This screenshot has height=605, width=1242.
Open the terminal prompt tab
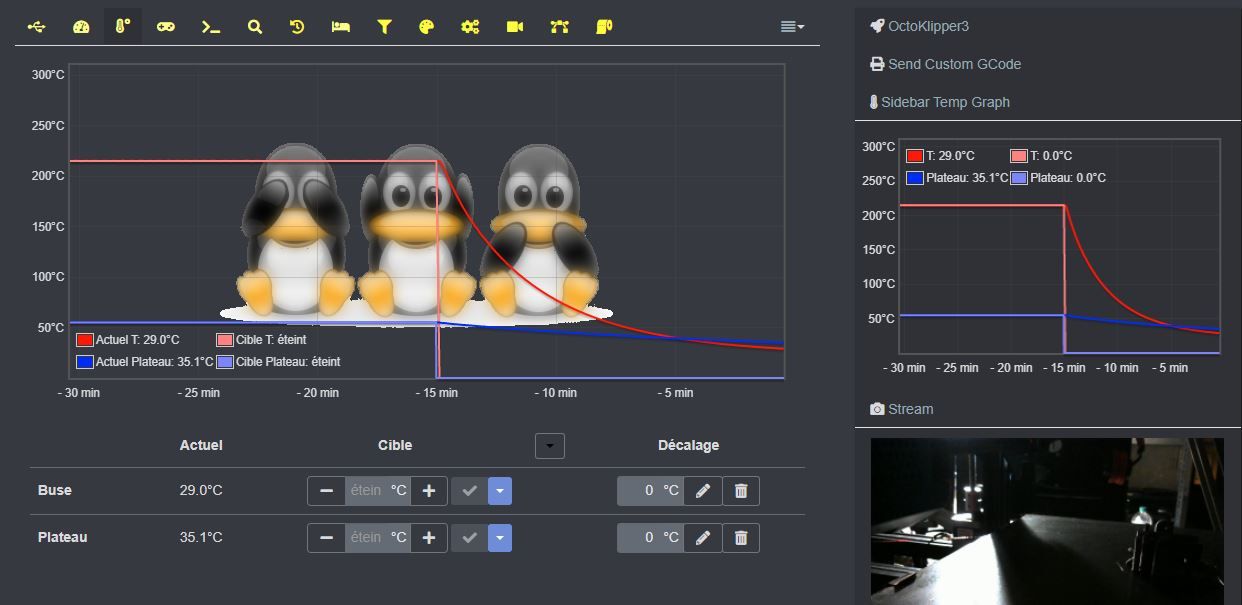pyautogui.click(x=211, y=27)
